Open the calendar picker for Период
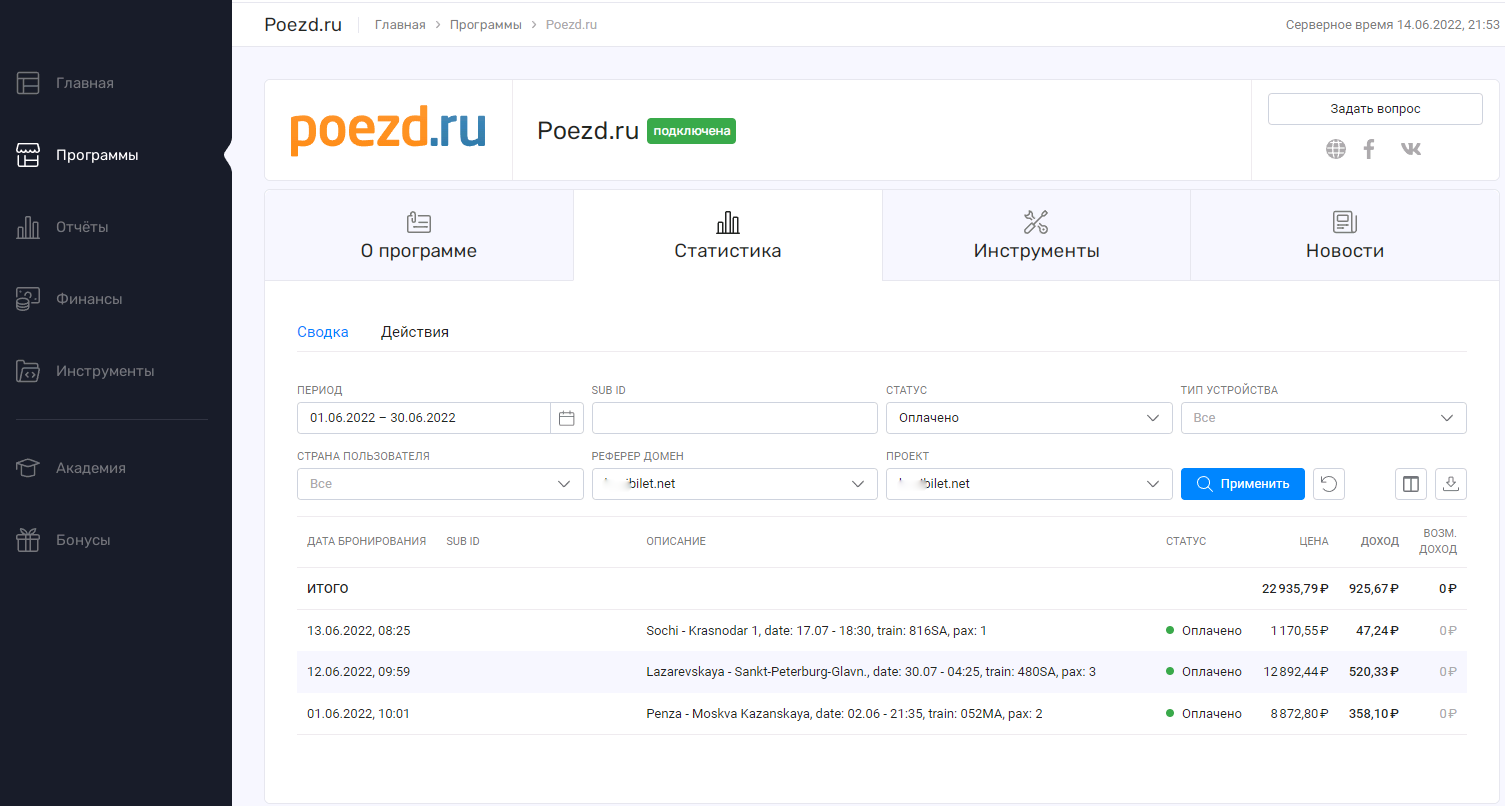Screen dimensions: 1505x806 coord(567,418)
